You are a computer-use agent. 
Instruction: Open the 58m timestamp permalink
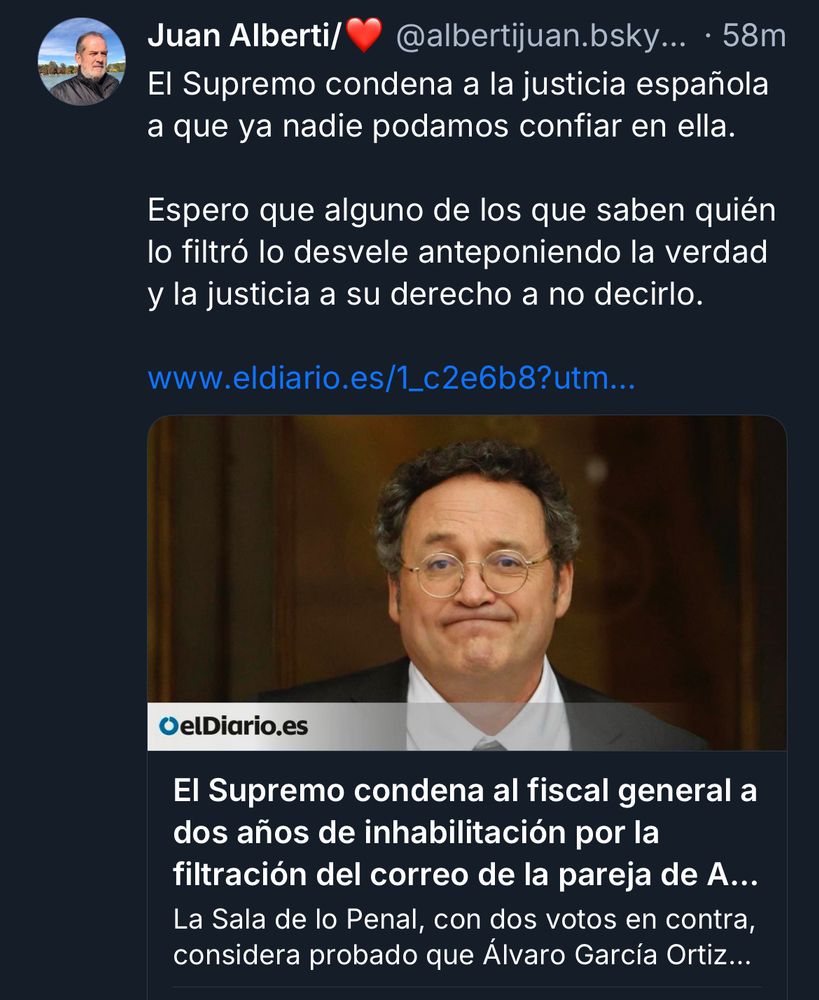(x=754, y=36)
